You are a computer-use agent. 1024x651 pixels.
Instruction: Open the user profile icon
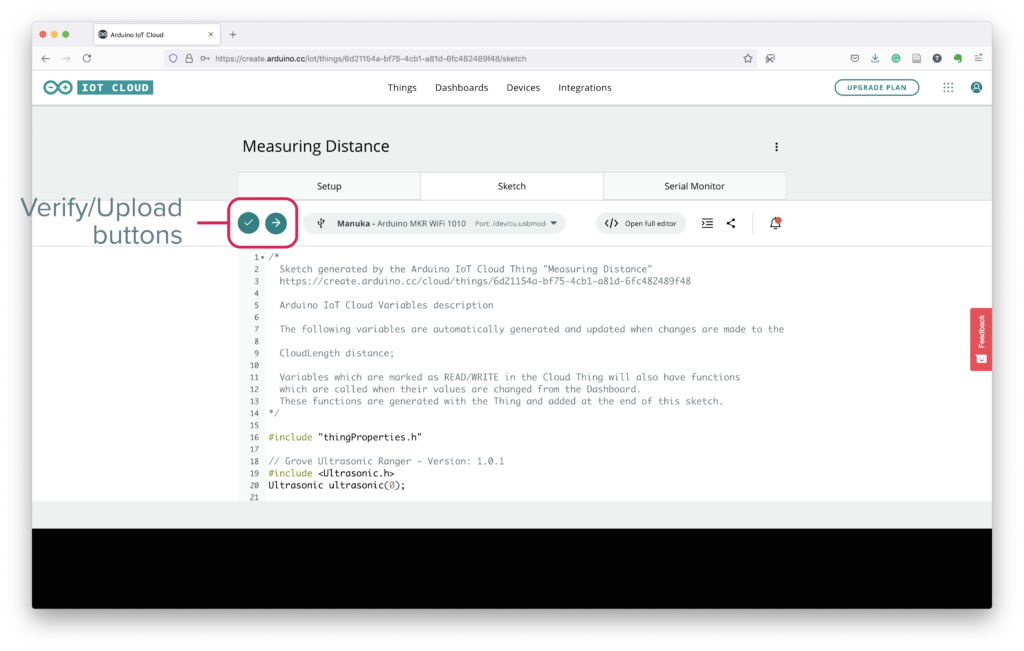point(976,87)
